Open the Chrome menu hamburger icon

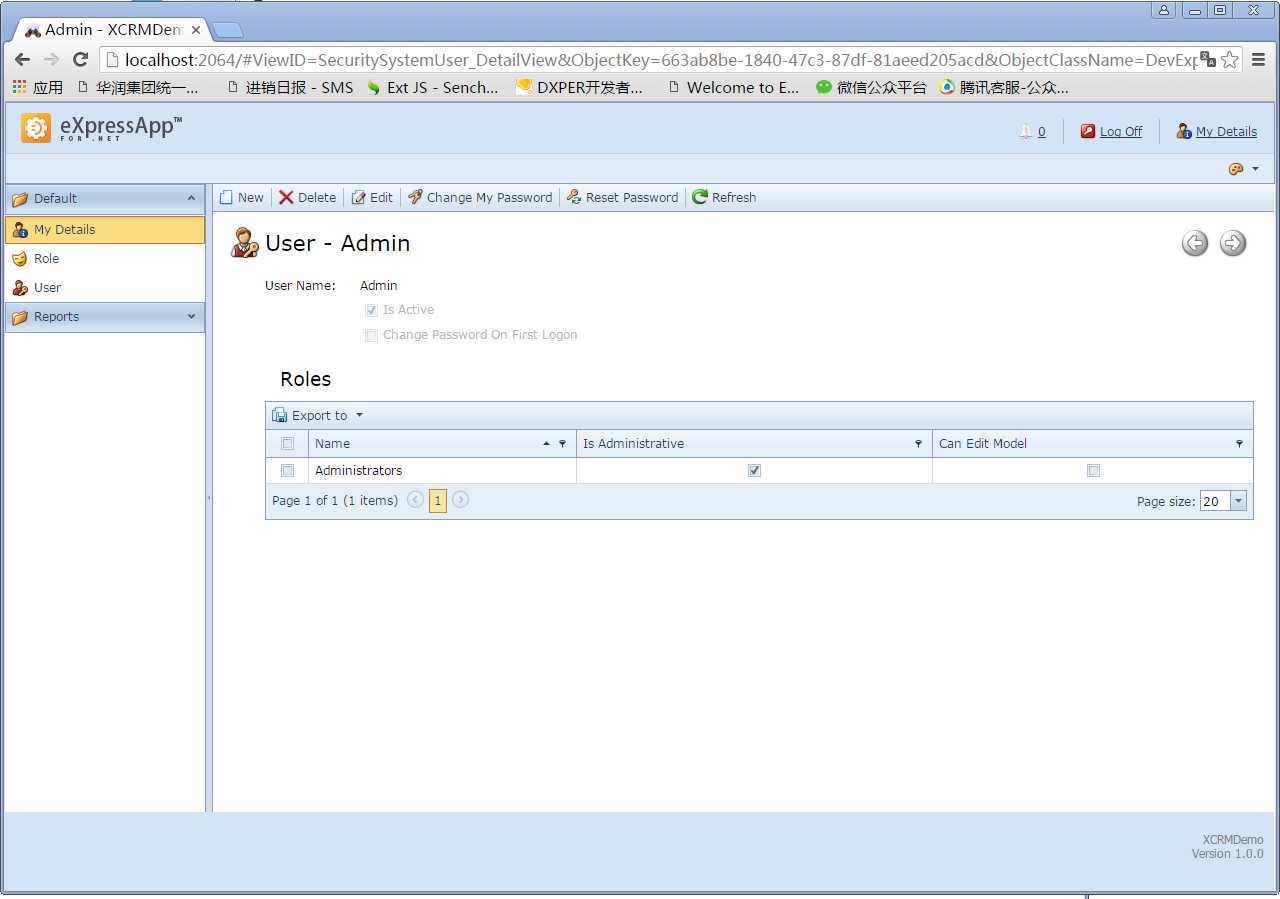1259,60
